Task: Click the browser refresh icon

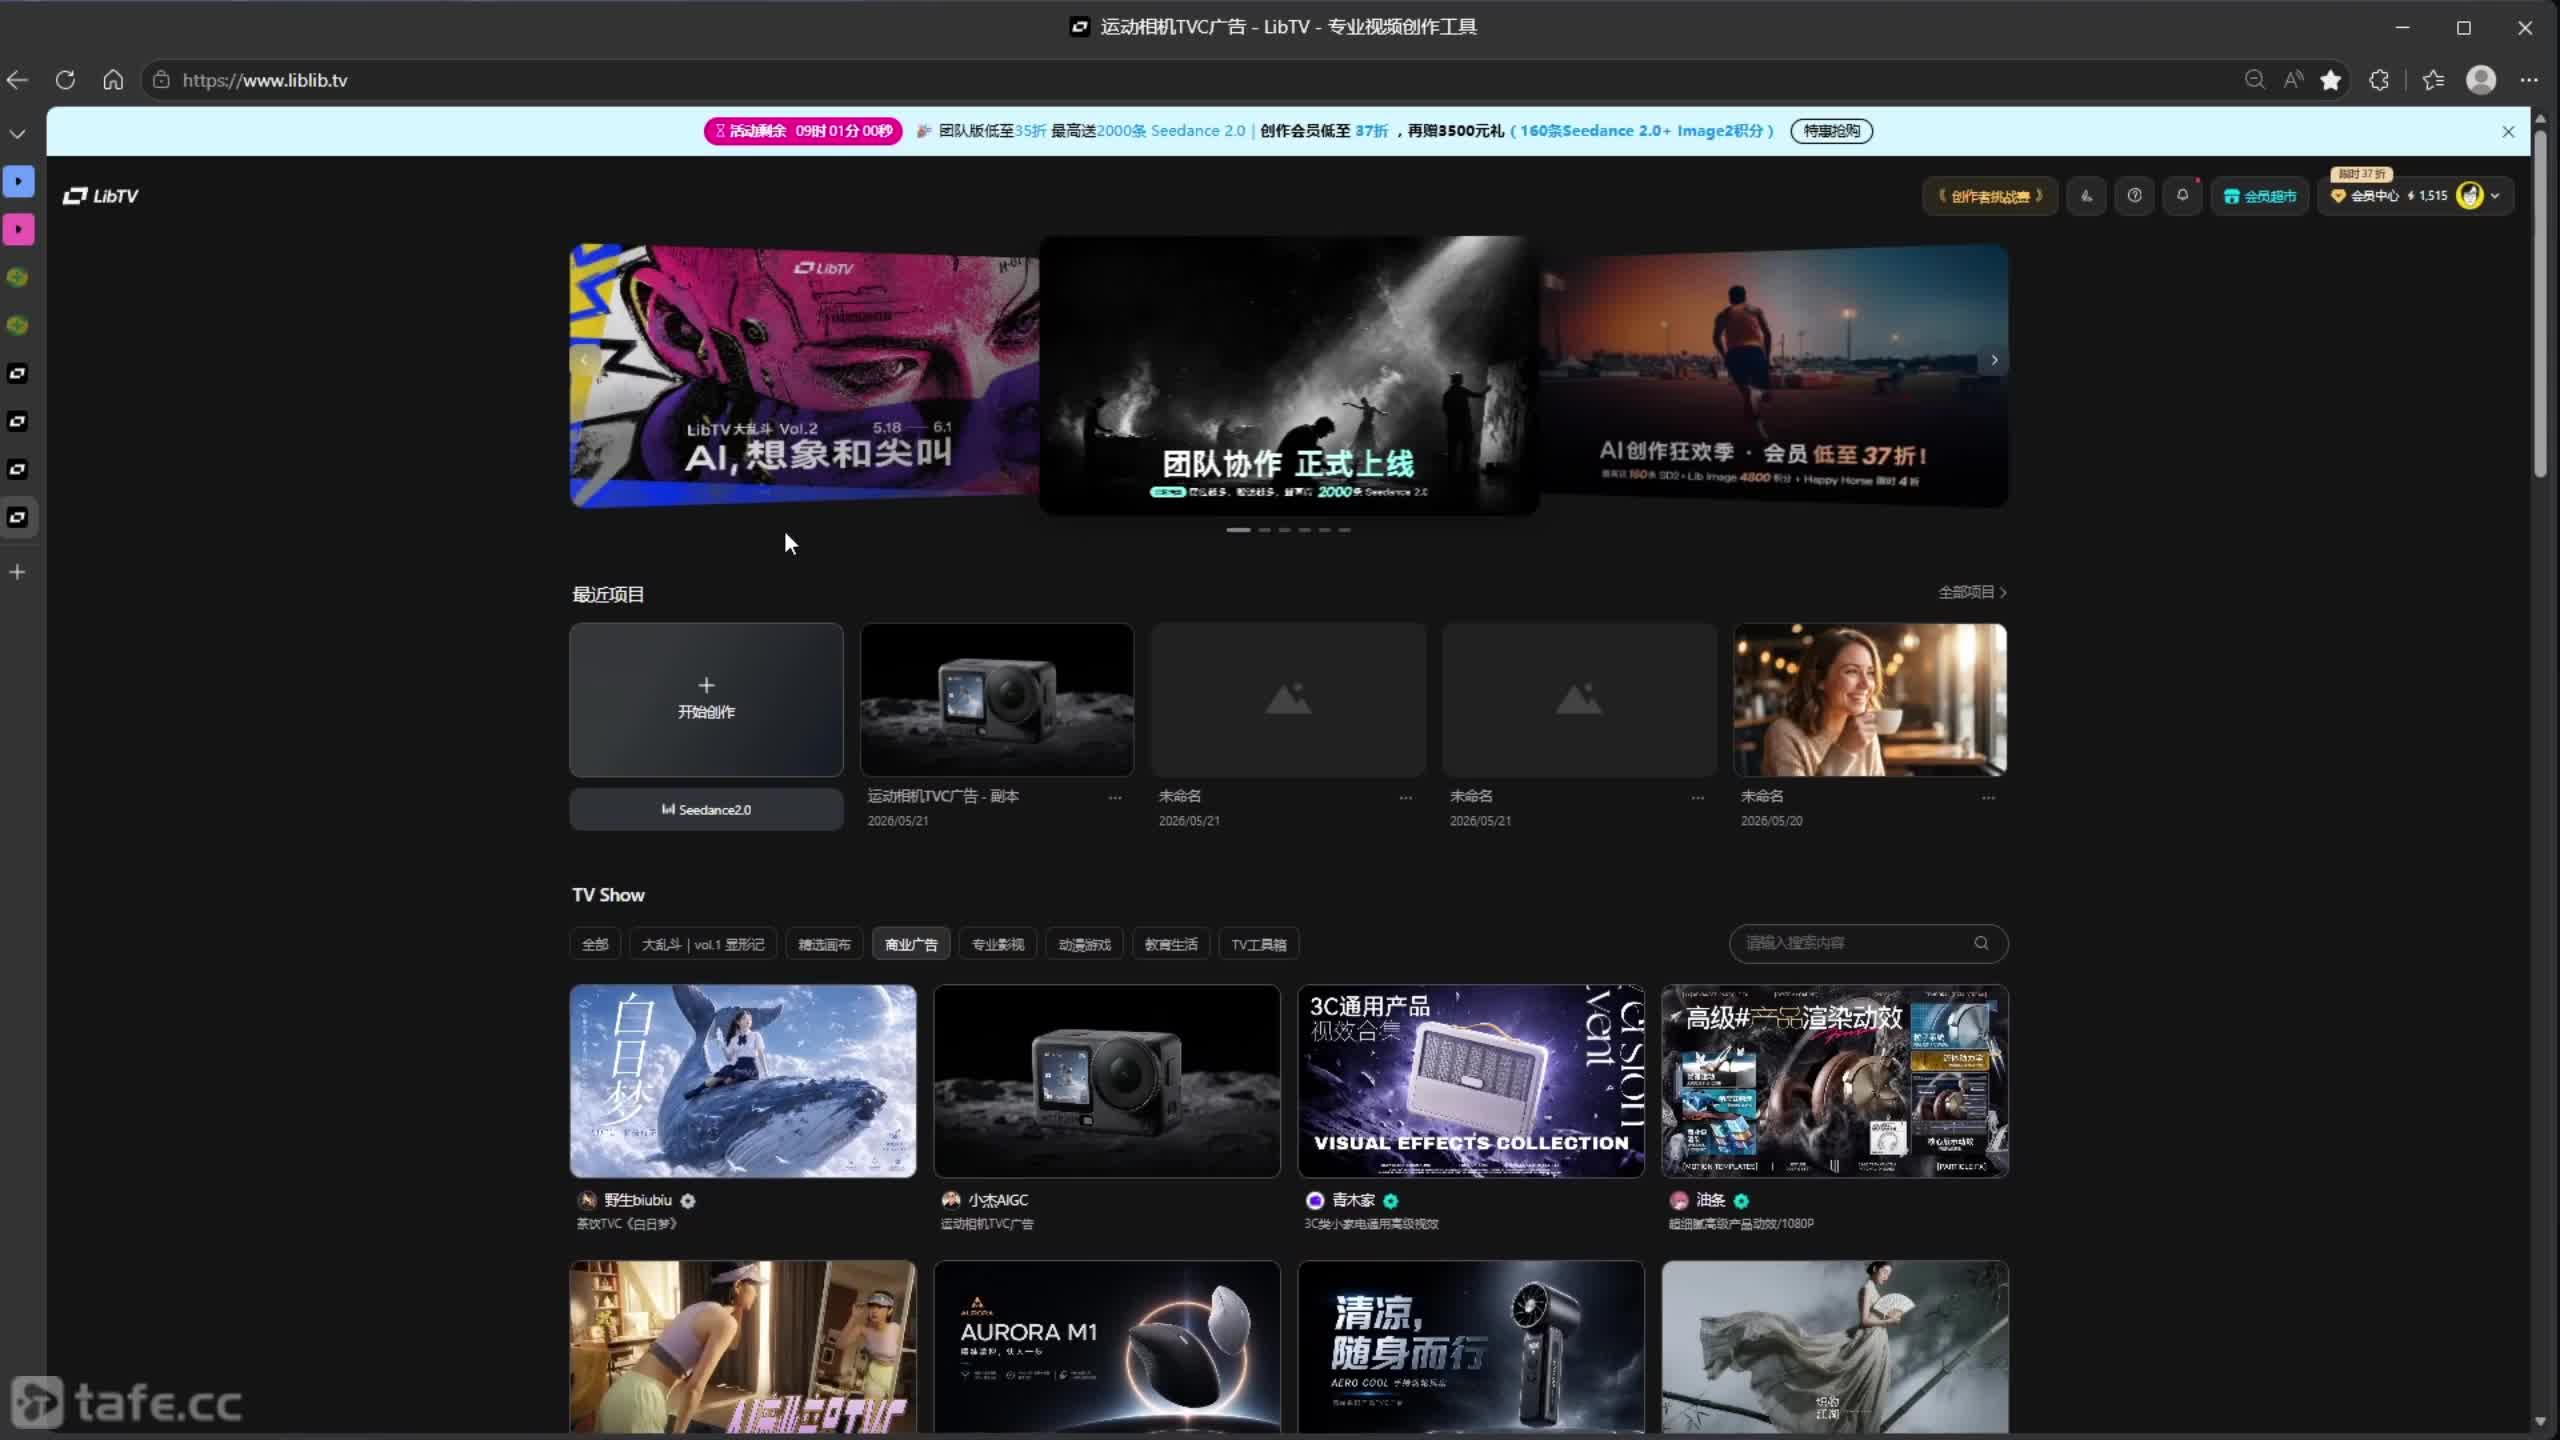Action: (x=65, y=80)
